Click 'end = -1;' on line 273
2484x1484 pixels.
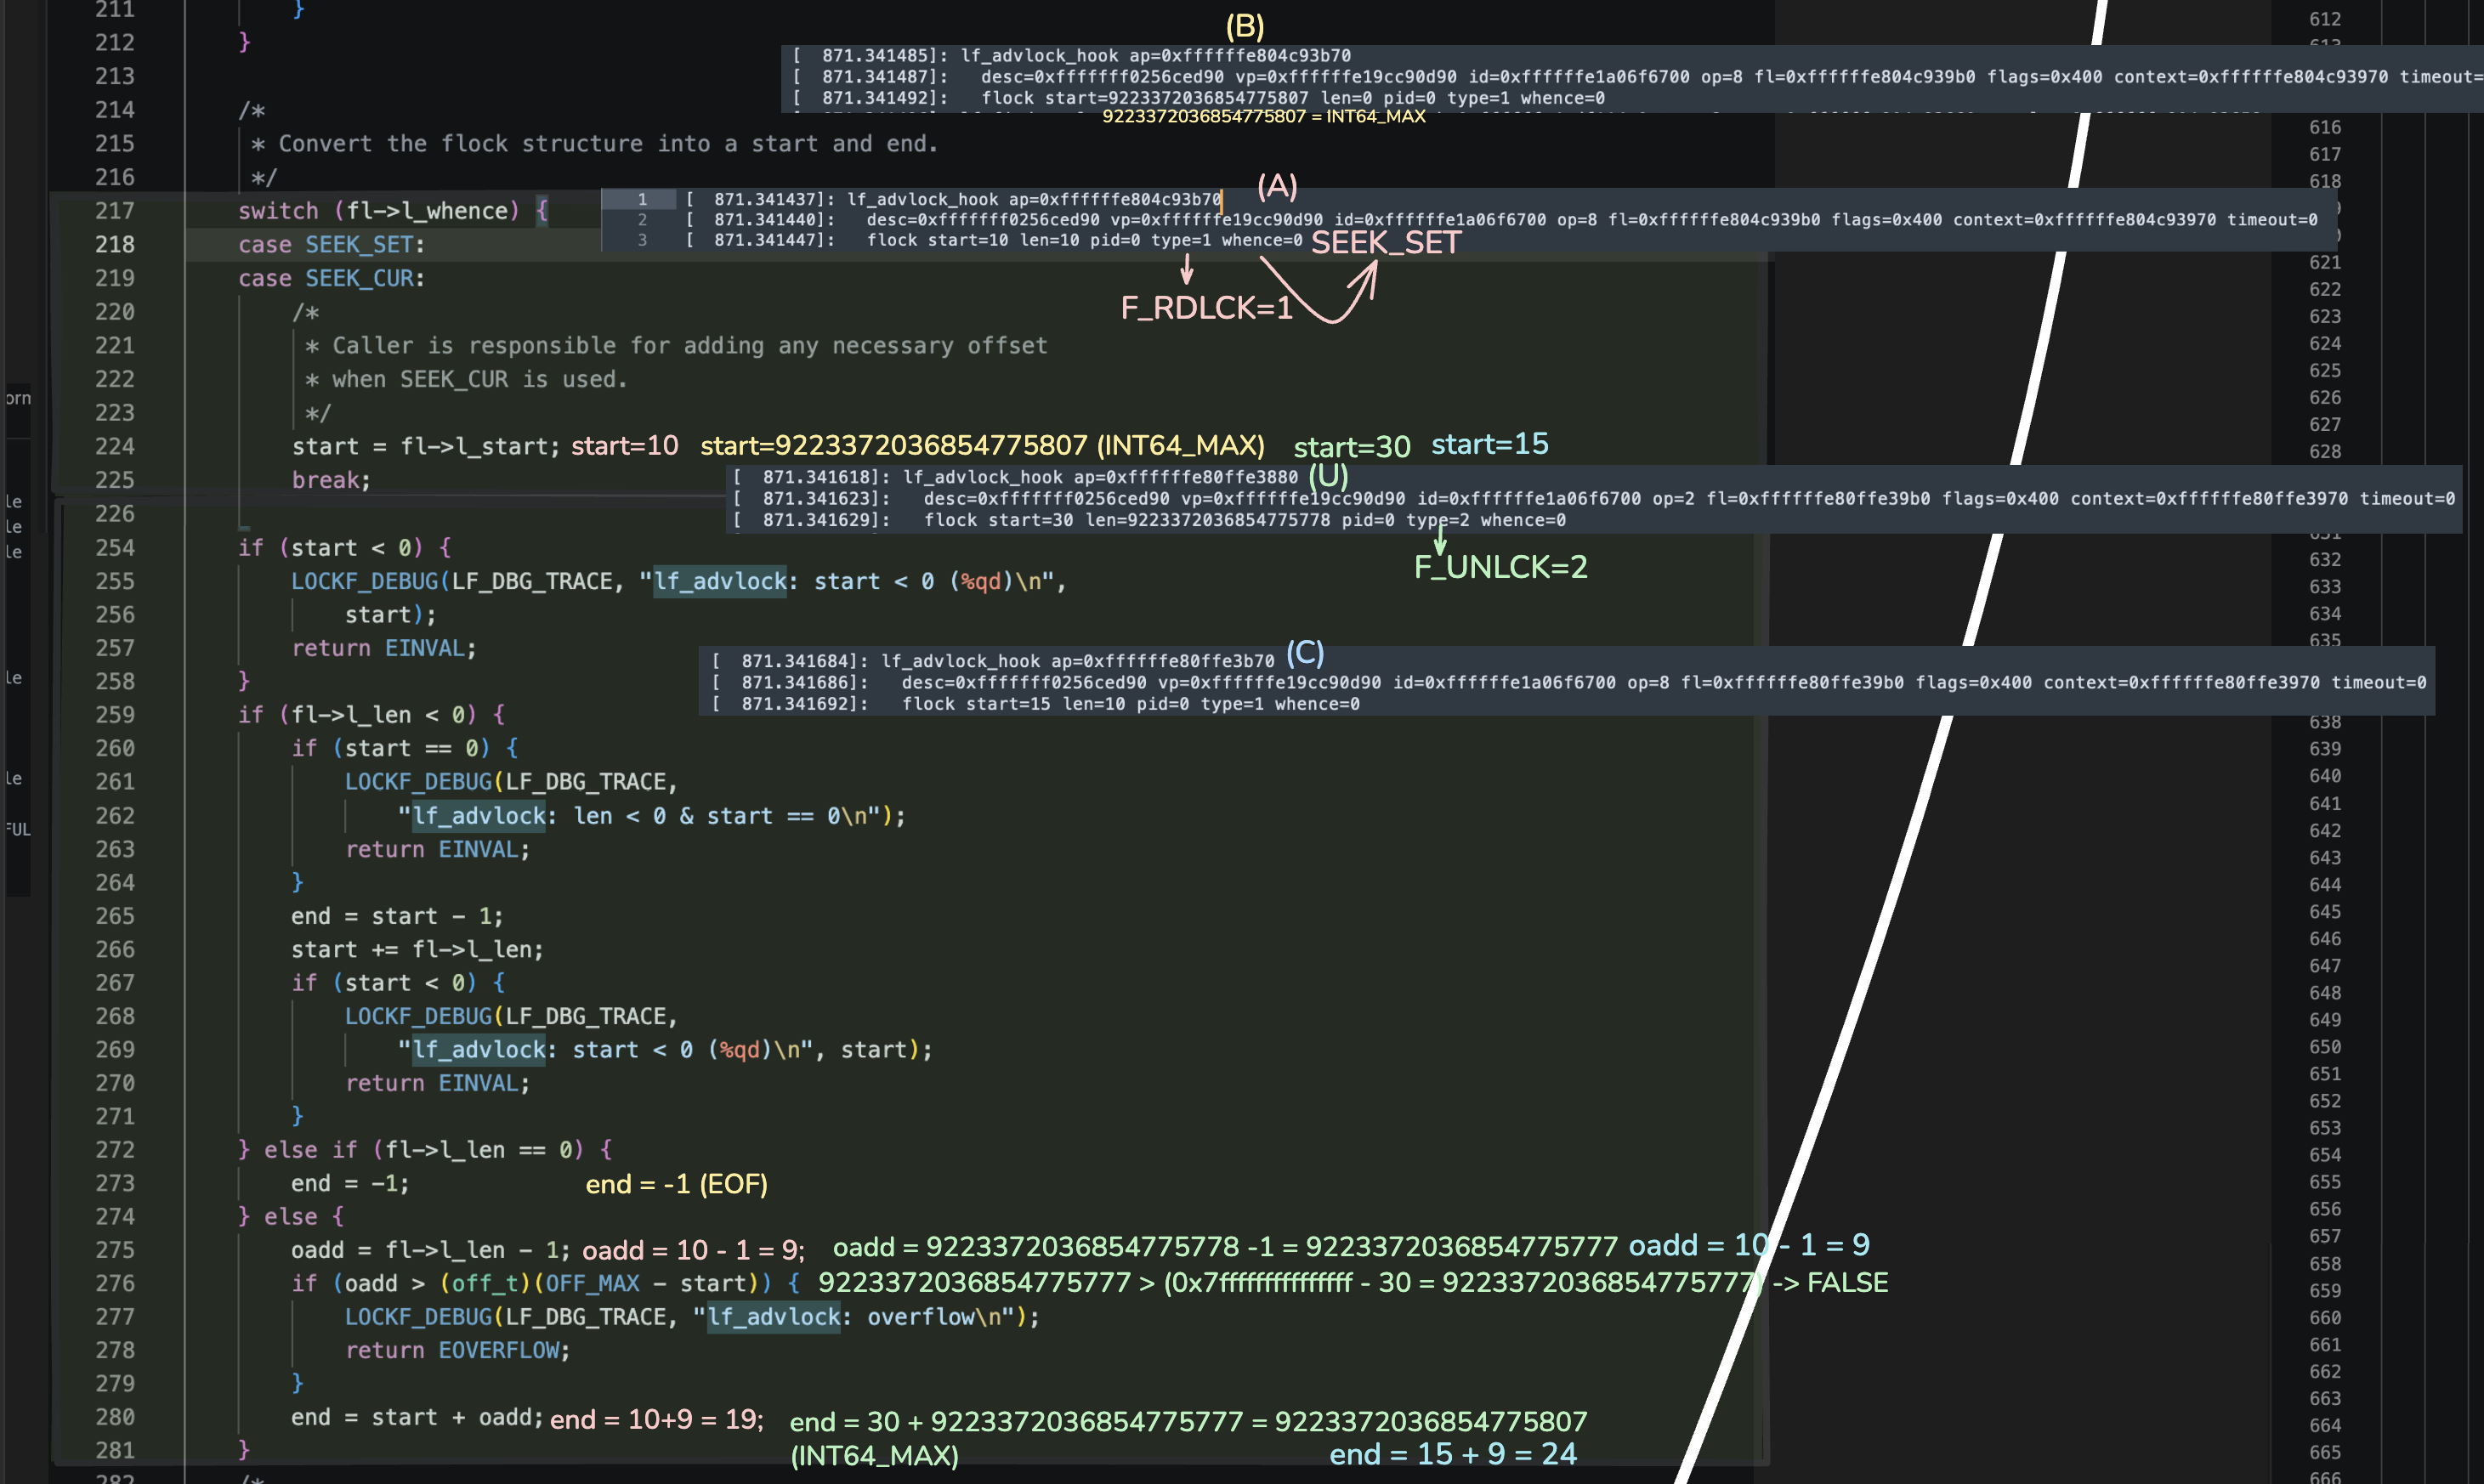click(350, 1184)
